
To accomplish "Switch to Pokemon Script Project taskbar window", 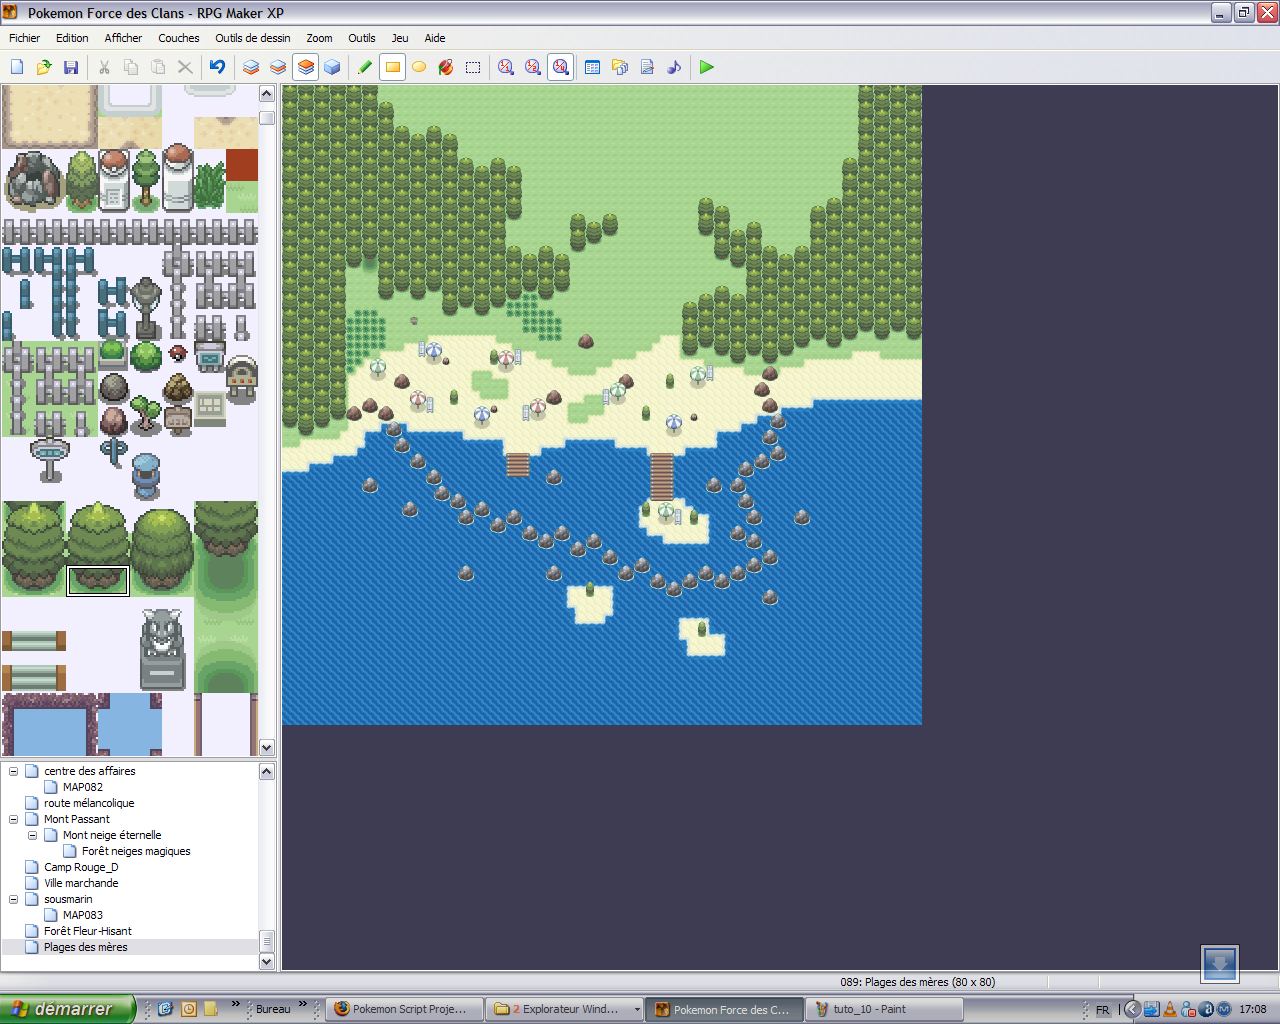I will pyautogui.click(x=405, y=1009).
